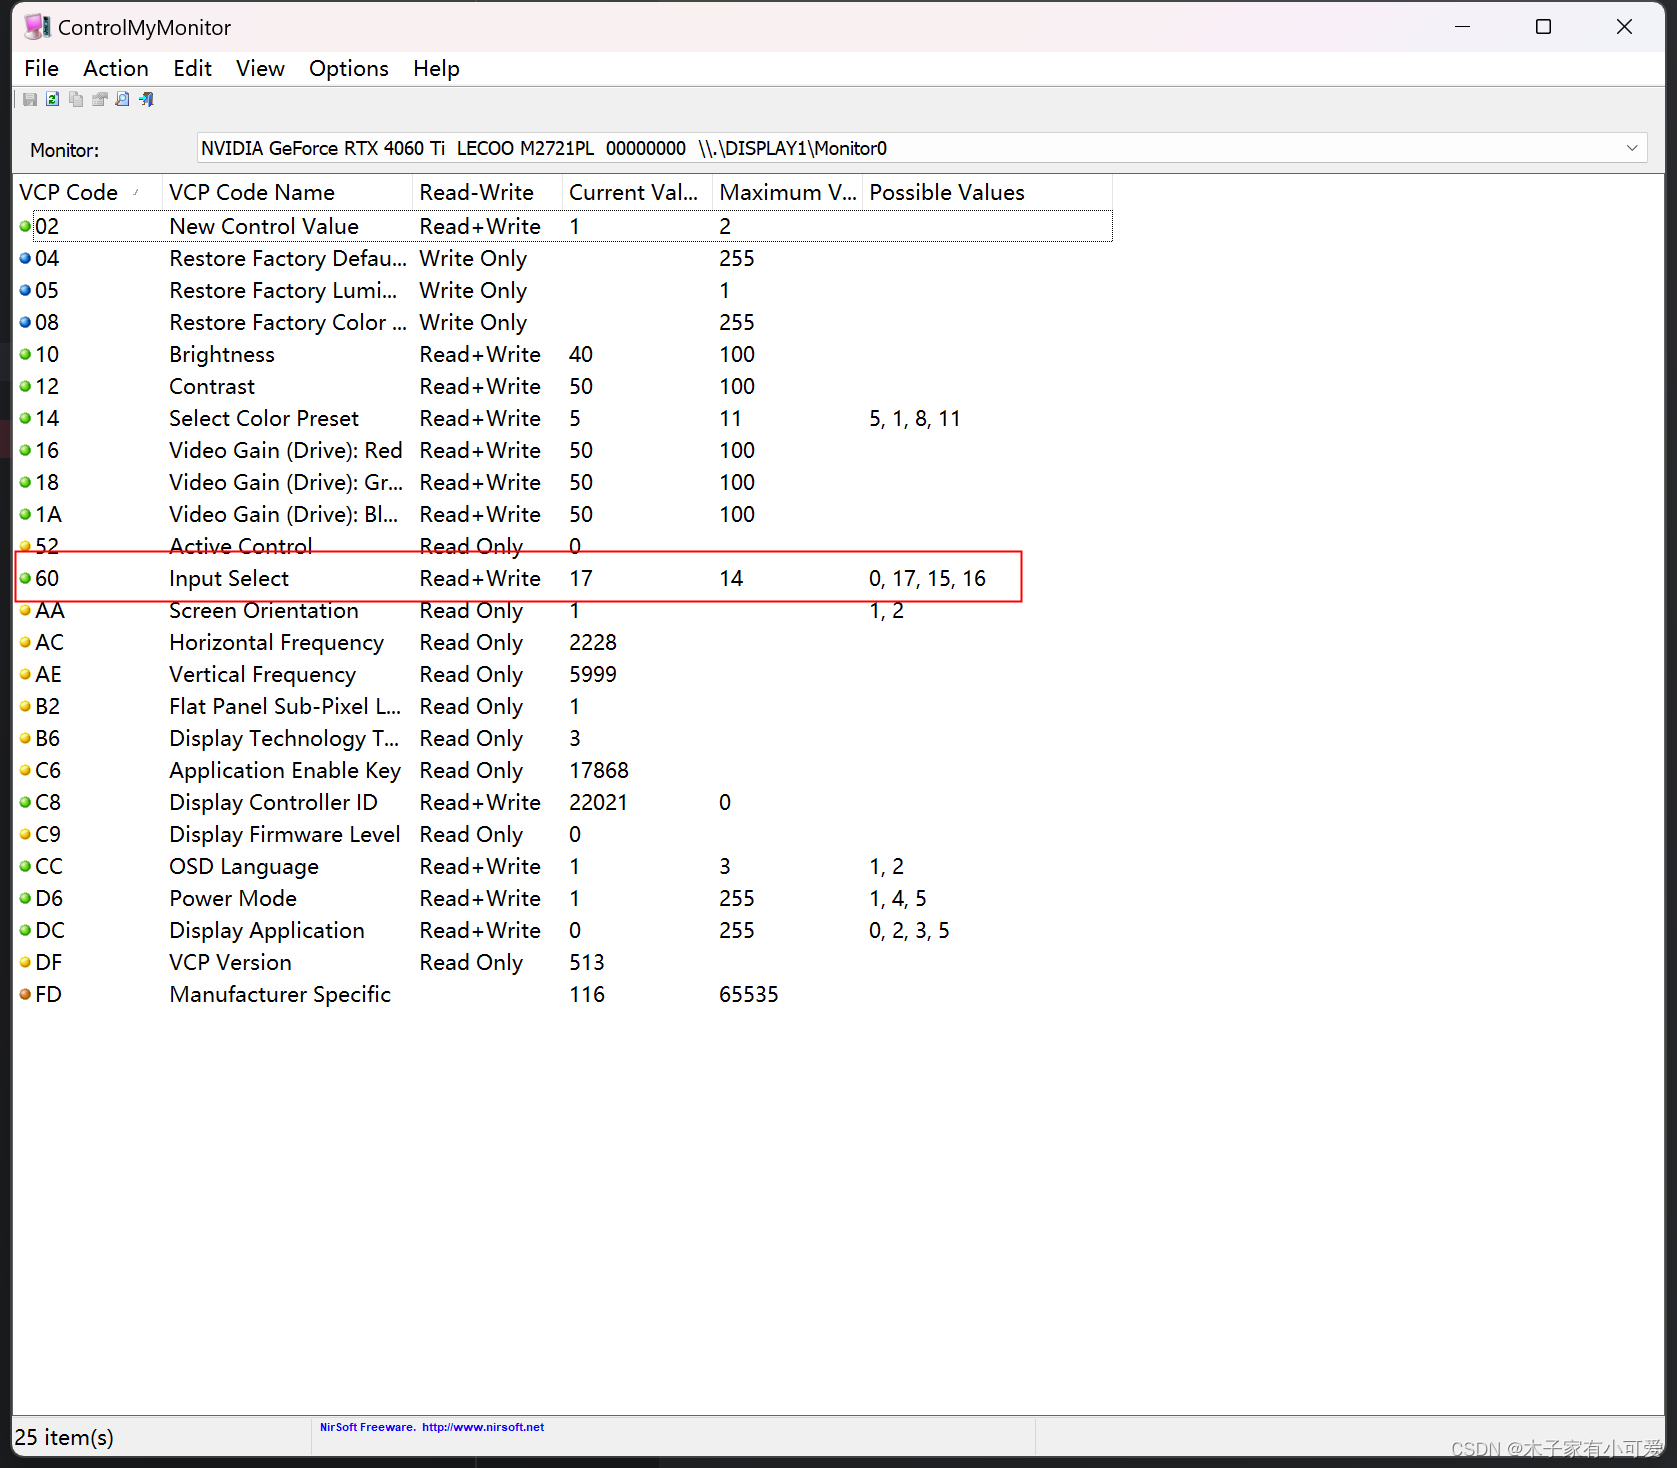
Task: Open the File menu
Action: 41,68
